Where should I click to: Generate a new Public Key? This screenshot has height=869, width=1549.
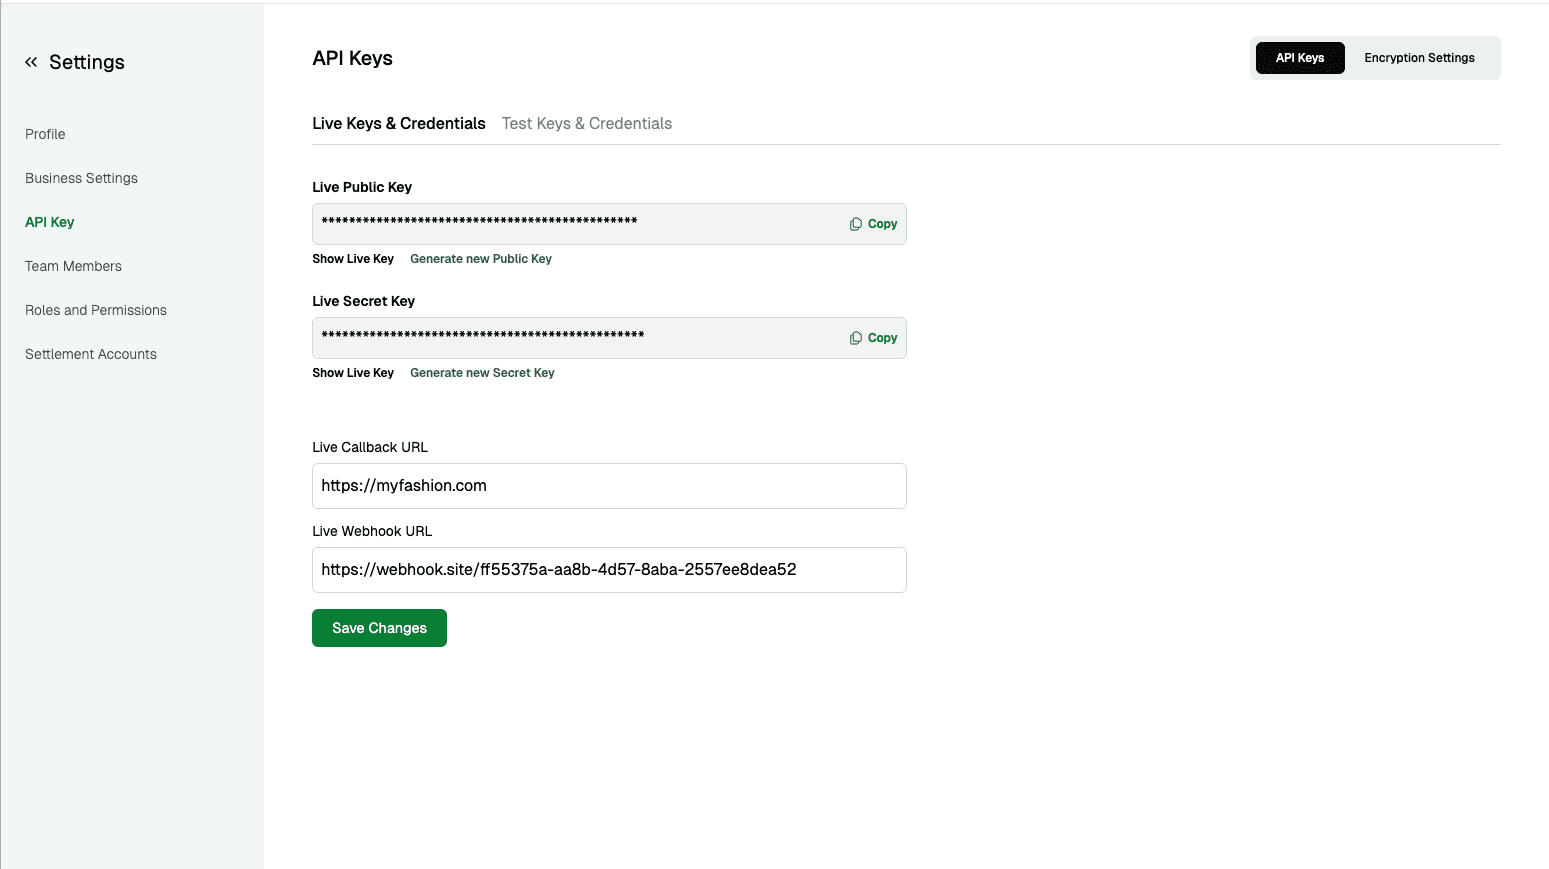click(x=481, y=258)
